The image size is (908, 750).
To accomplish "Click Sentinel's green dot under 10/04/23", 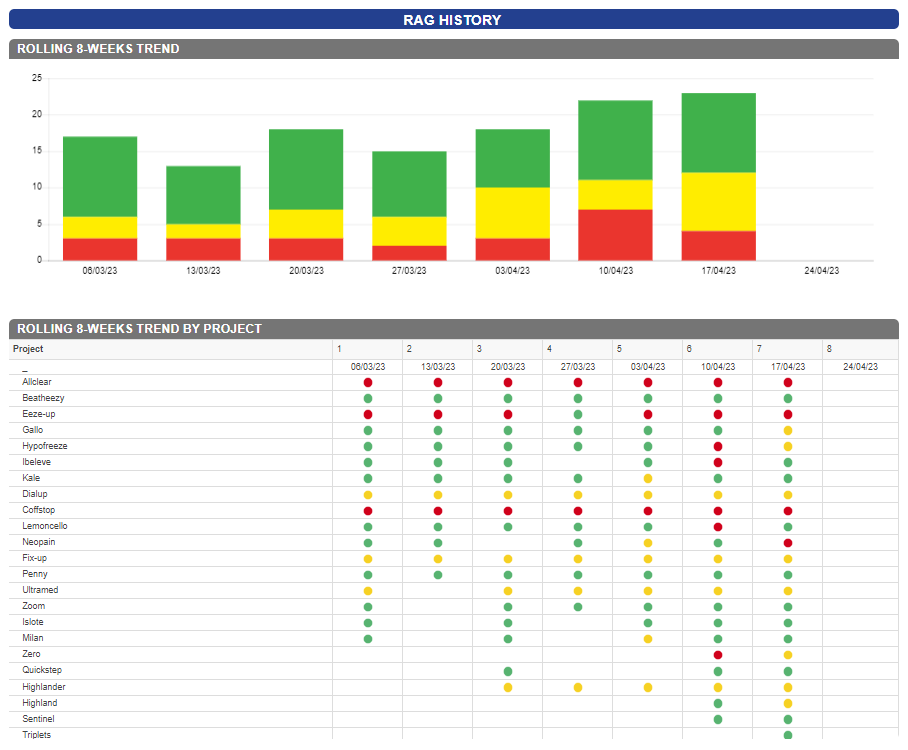I will tap(718, 719).
